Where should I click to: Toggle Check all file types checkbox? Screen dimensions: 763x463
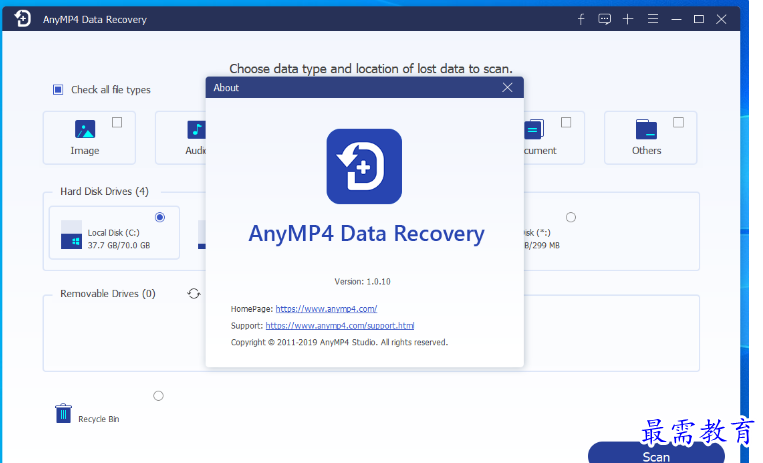[x=58, y=90]
